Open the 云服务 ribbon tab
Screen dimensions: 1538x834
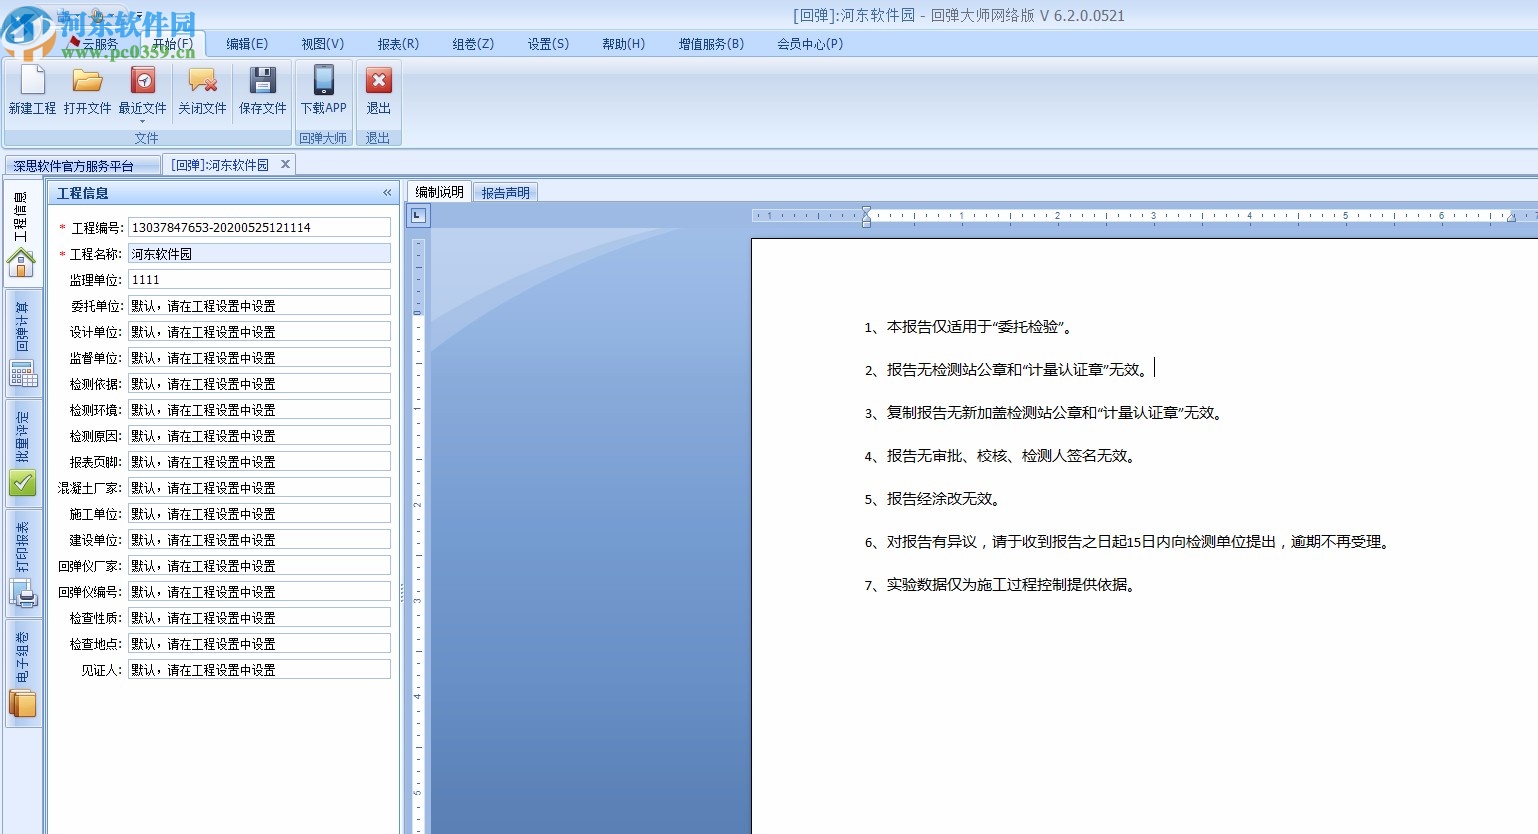tap(100, 44)
